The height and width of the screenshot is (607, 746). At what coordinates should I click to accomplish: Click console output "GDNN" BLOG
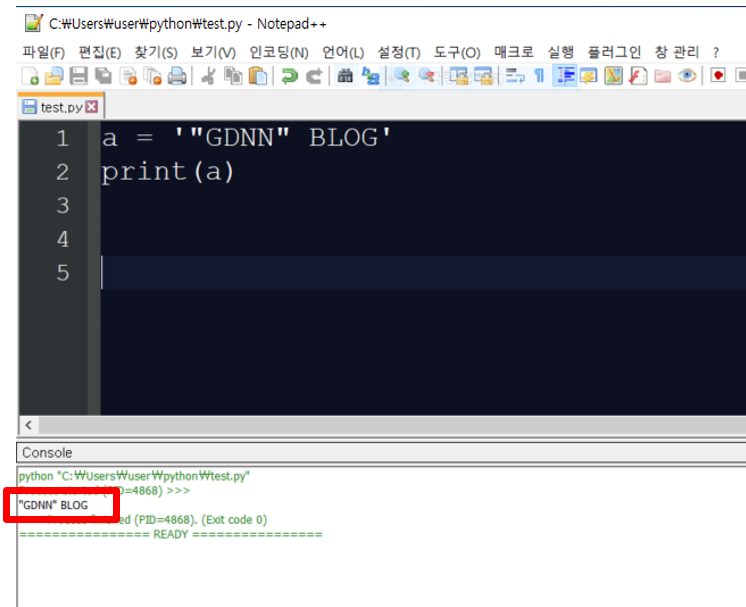pos(53,505)
